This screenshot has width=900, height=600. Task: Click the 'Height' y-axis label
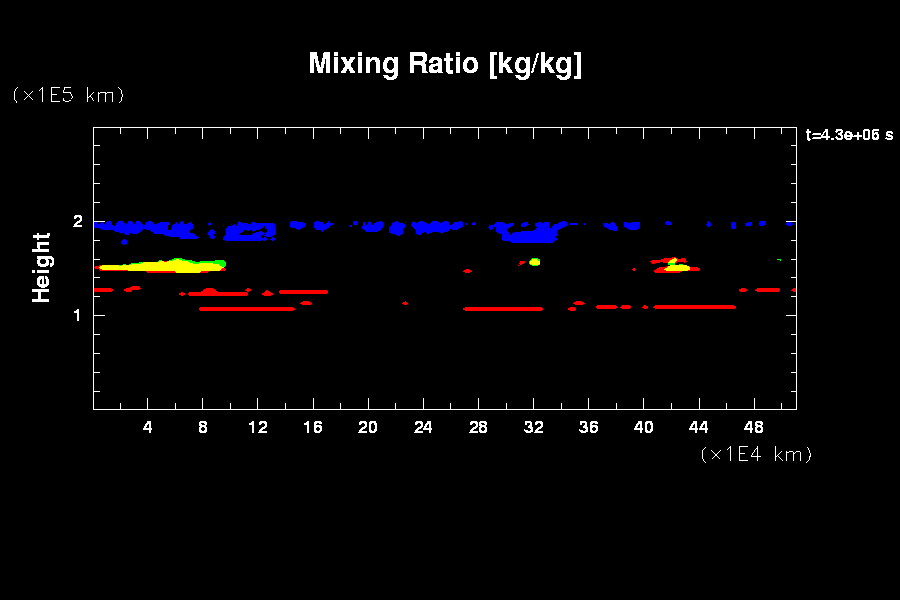(x=42, y=267)
